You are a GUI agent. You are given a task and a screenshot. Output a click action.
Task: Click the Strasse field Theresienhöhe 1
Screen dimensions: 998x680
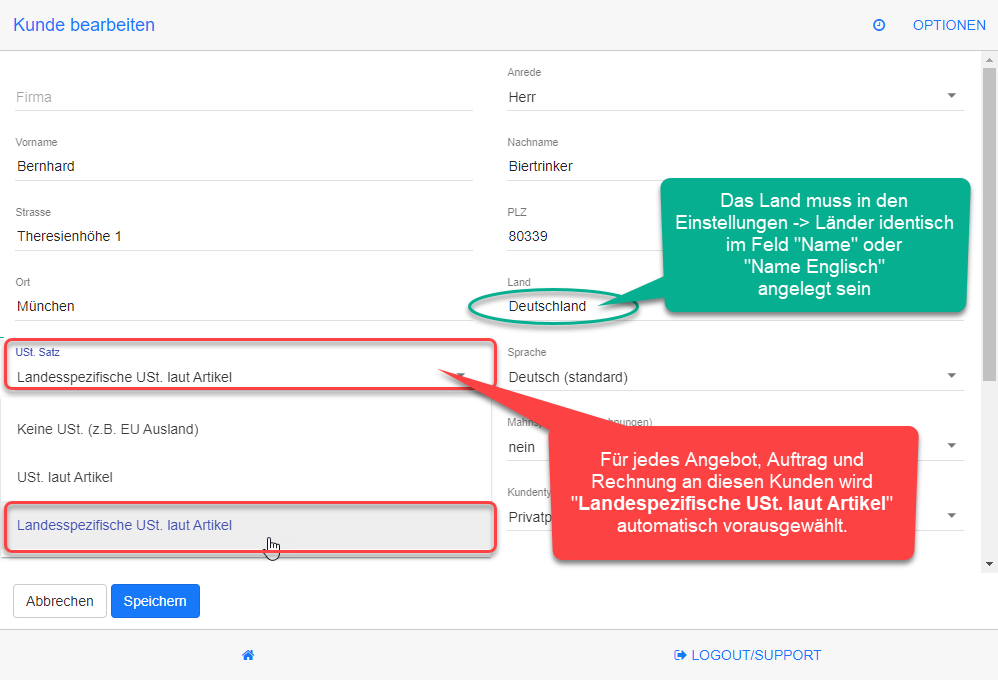point(244,236)
